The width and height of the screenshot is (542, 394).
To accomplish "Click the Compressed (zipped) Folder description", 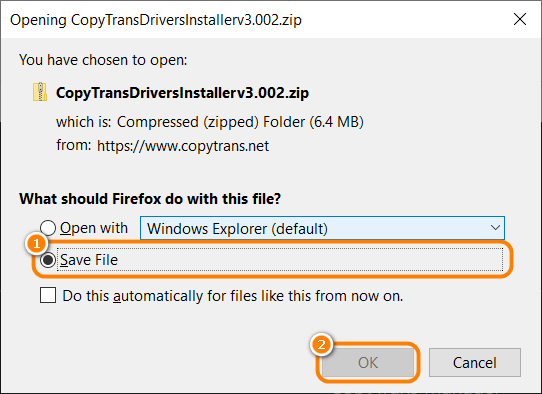I will [240, 122].
